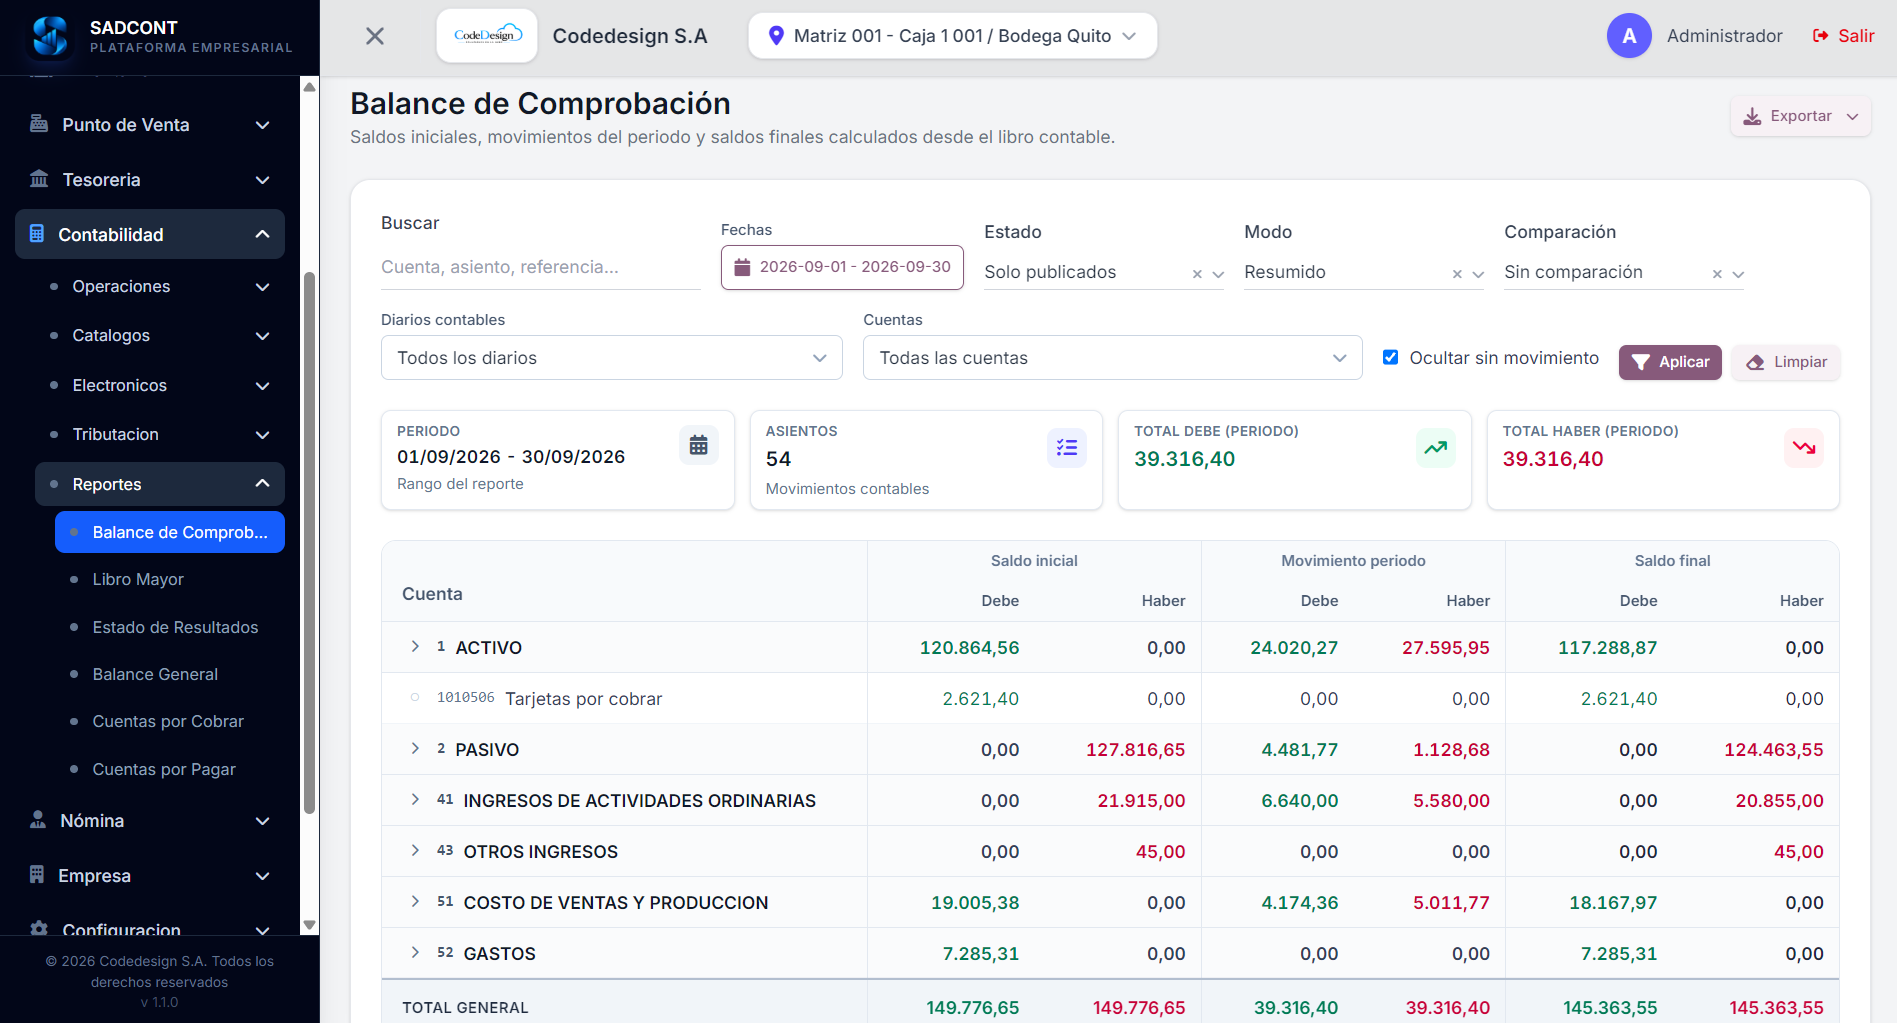Clear the Sin comparación selection

(x=1717, y=274)
